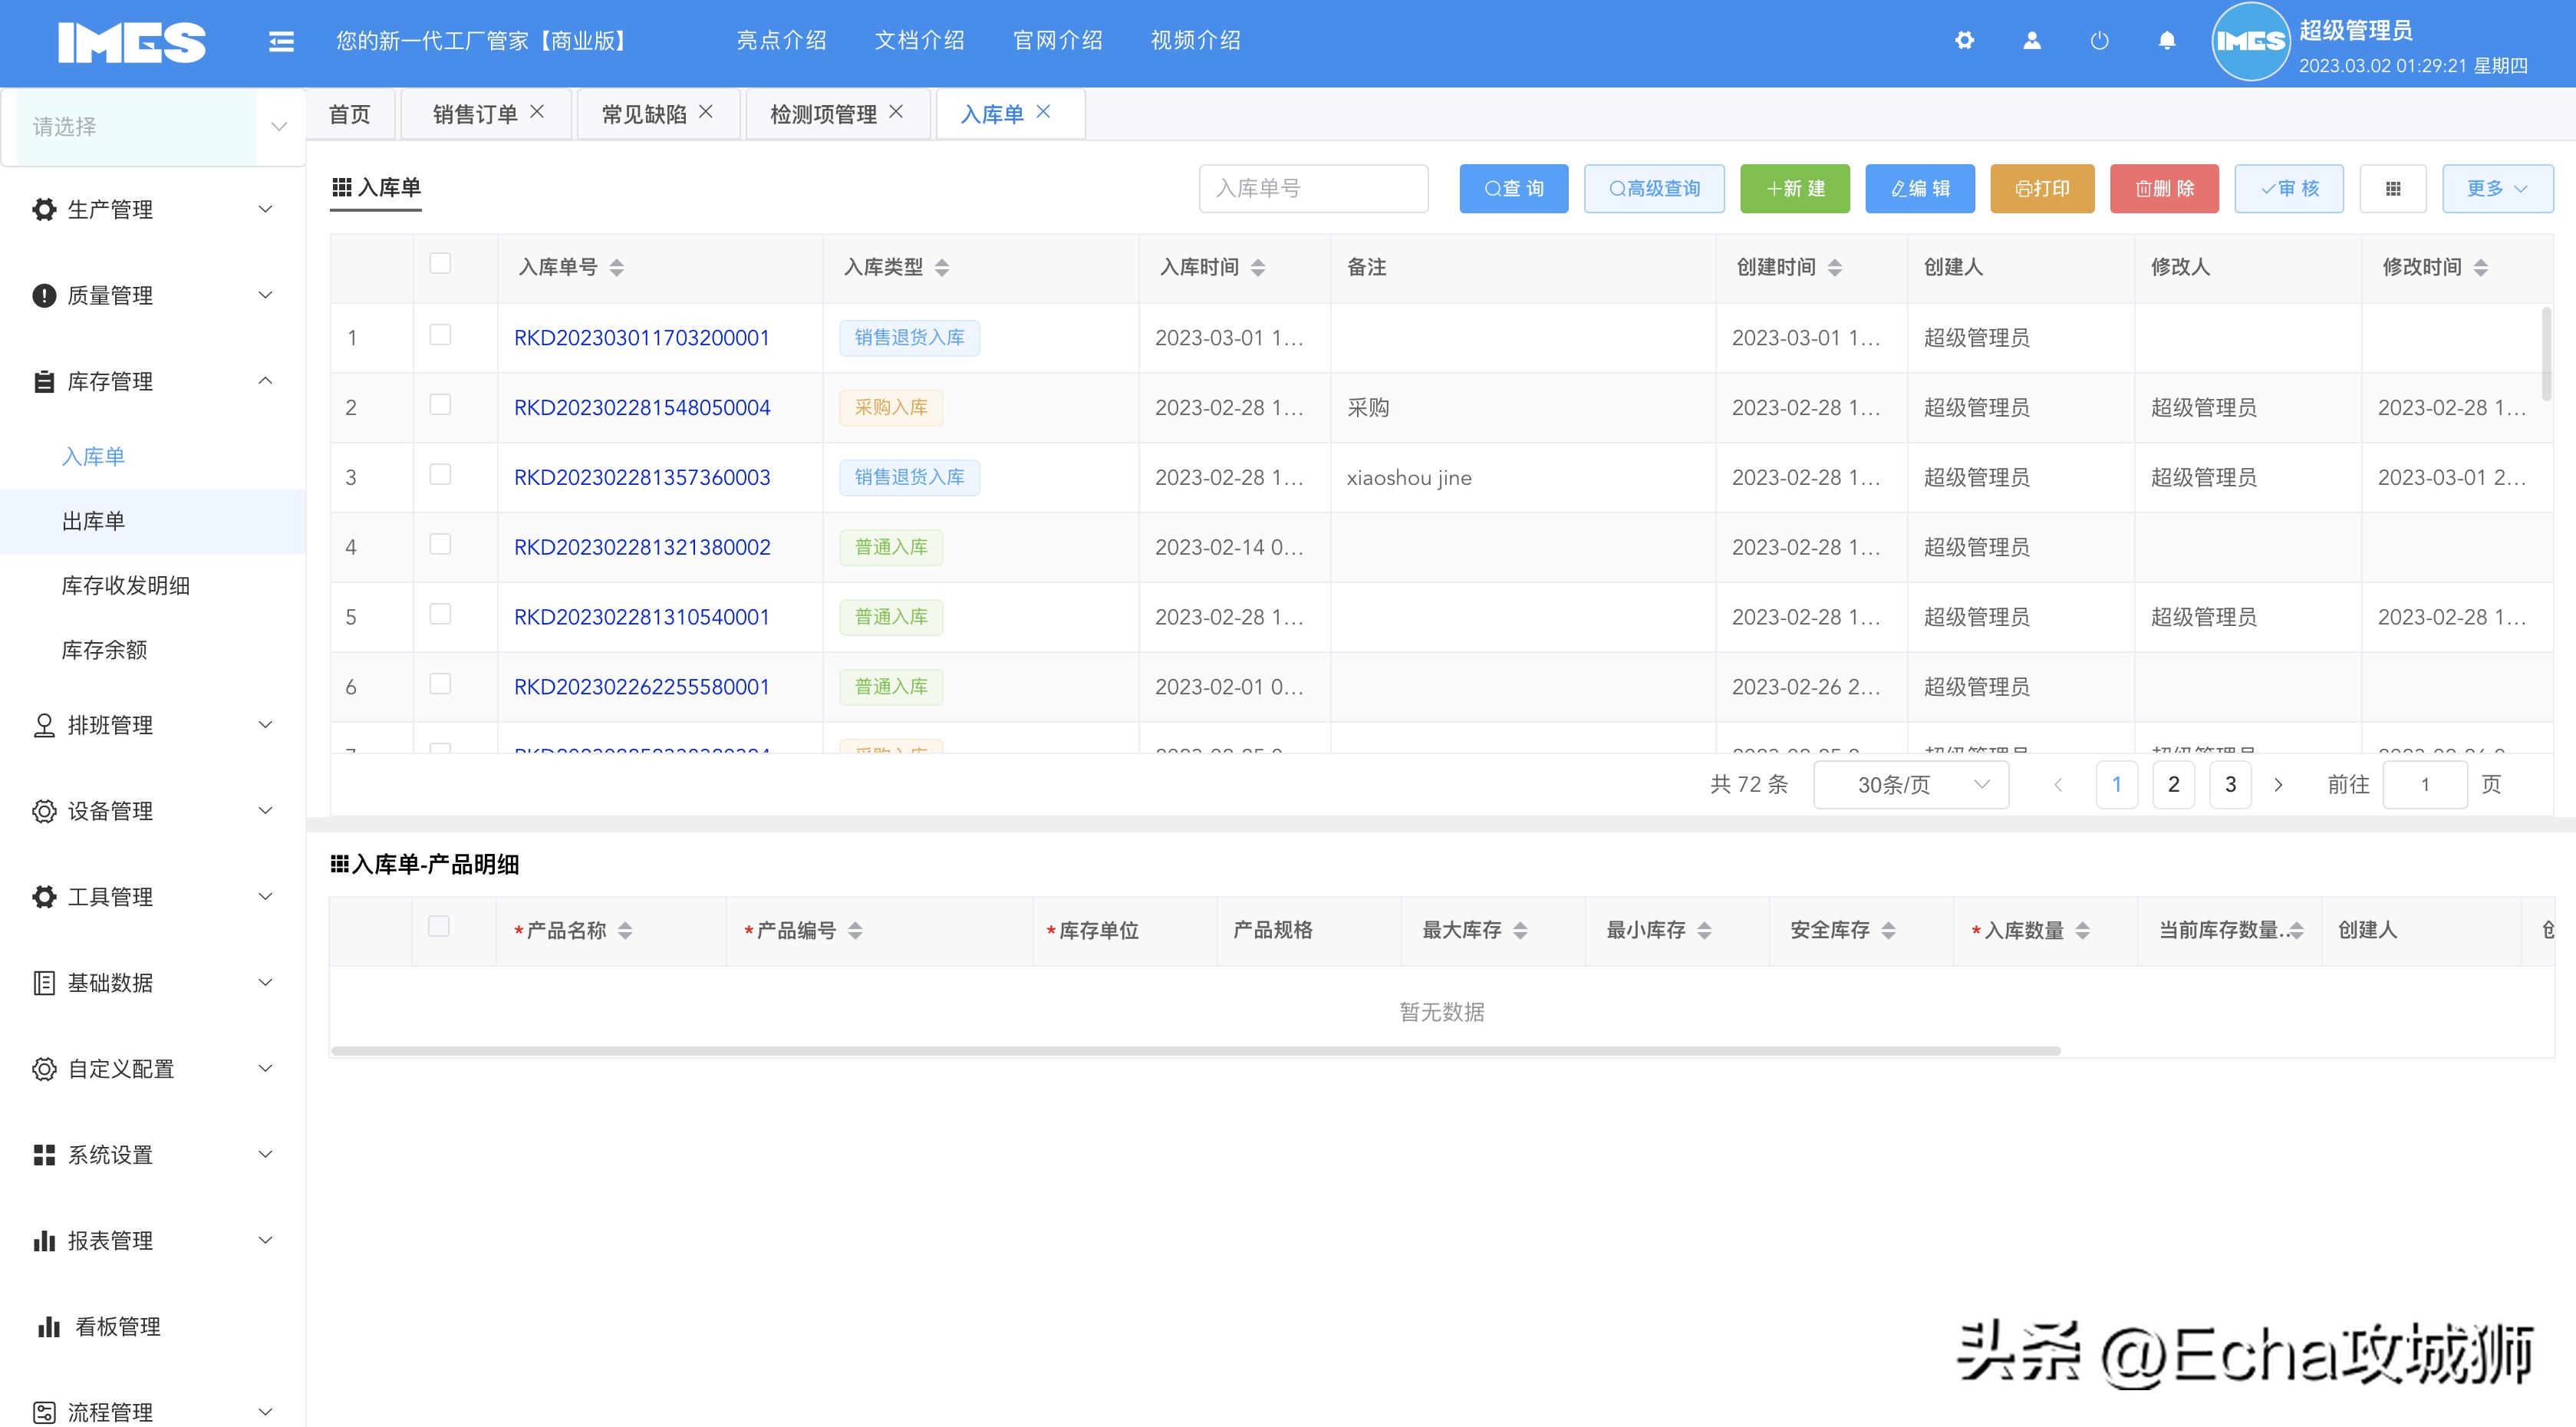Open notifications via the bell icon
2576x1427 pixels.
[x=2166, y=40]
